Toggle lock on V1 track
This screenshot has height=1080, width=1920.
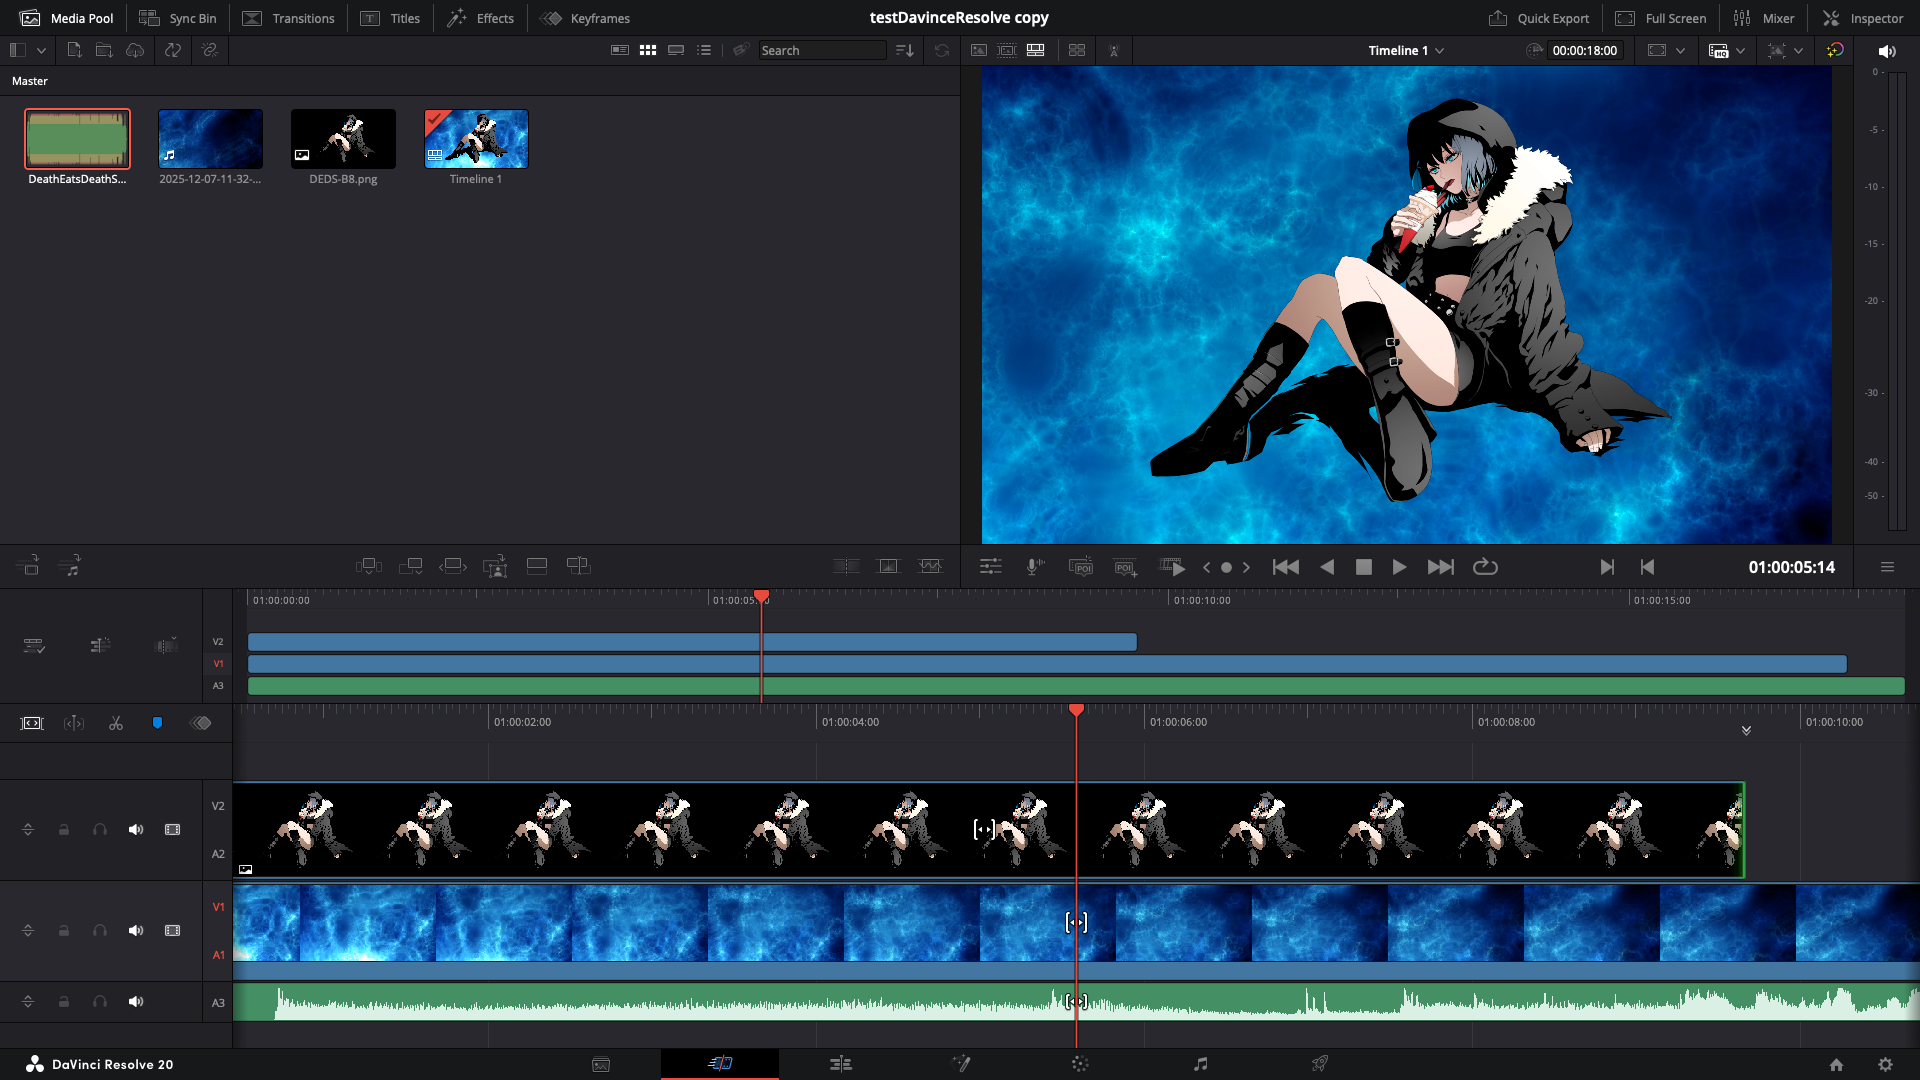64,931
